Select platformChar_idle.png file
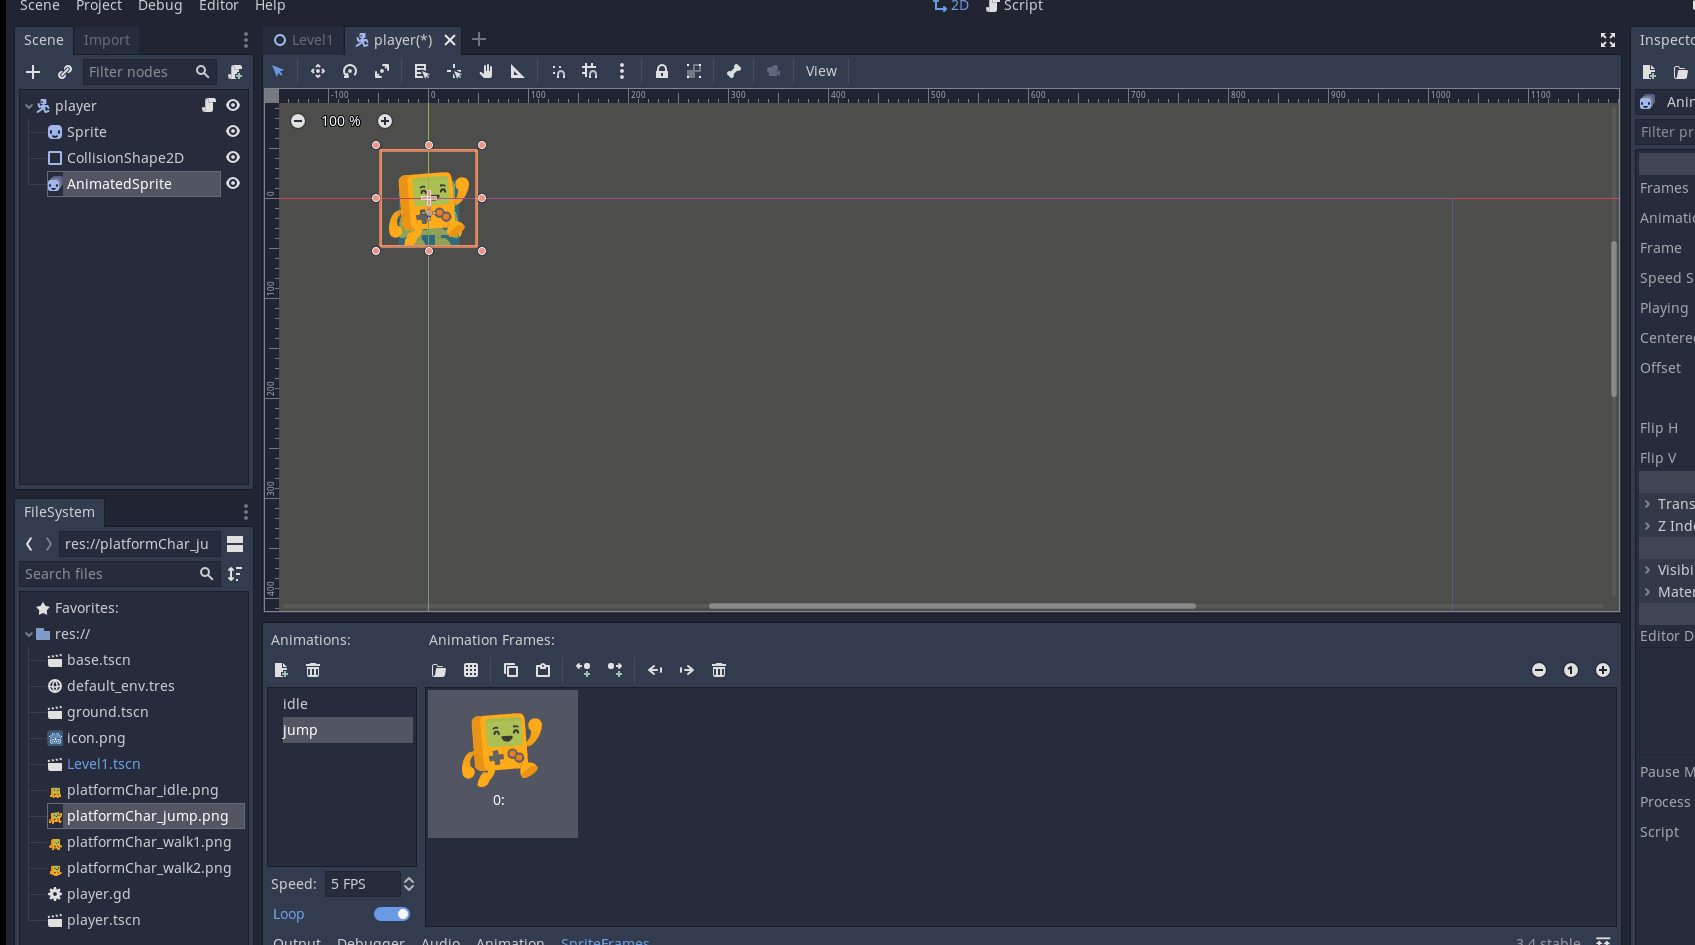 pos(142,790)
